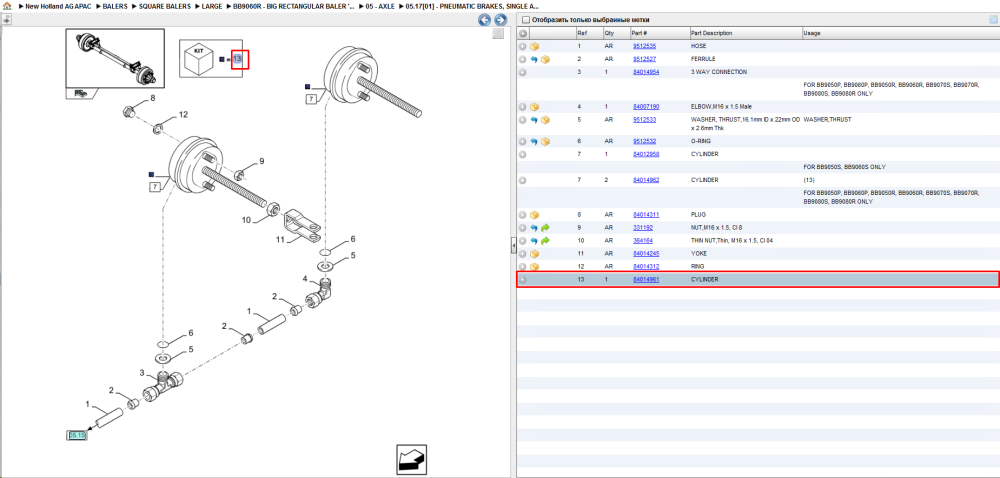The height and width of the screenshot is (478, 1000).
Task: Open the BALERS breadcrumb
Action: 115,6
